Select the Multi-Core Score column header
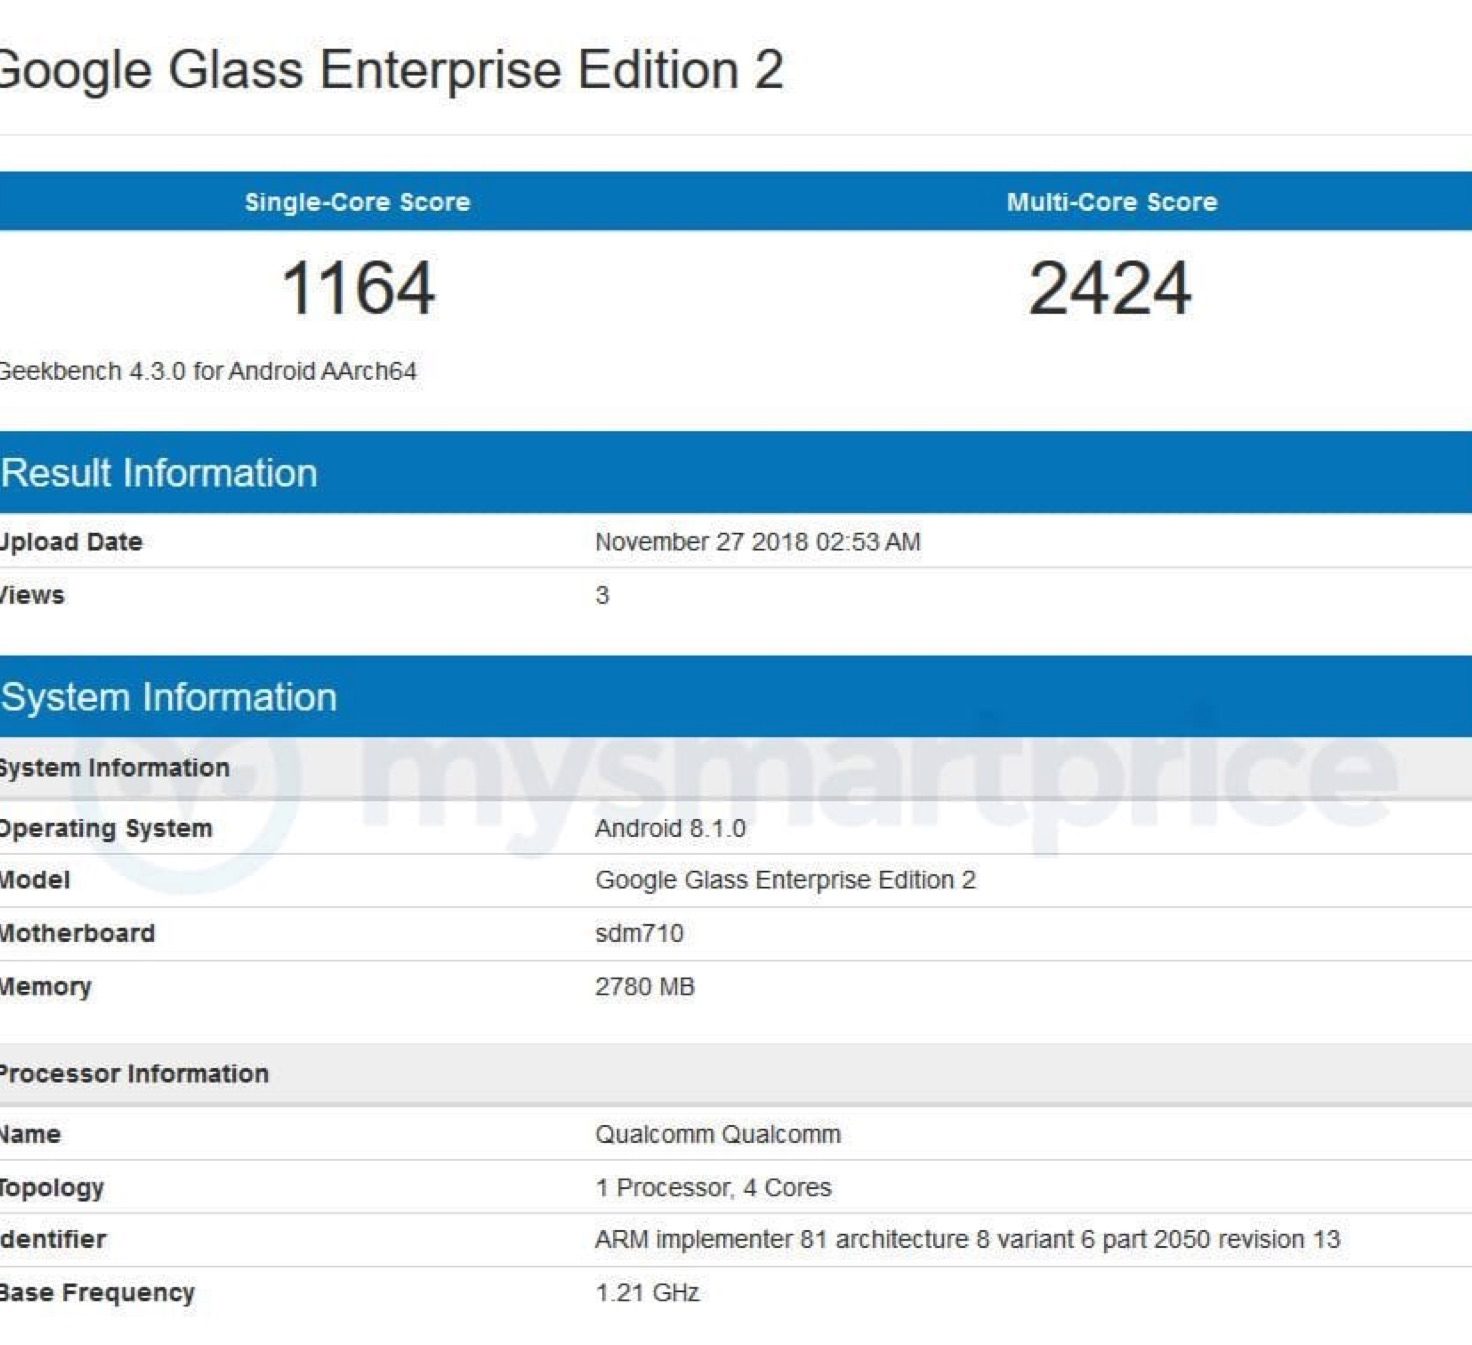This screenshot has width=1472, height=1345. point(1112,202)
